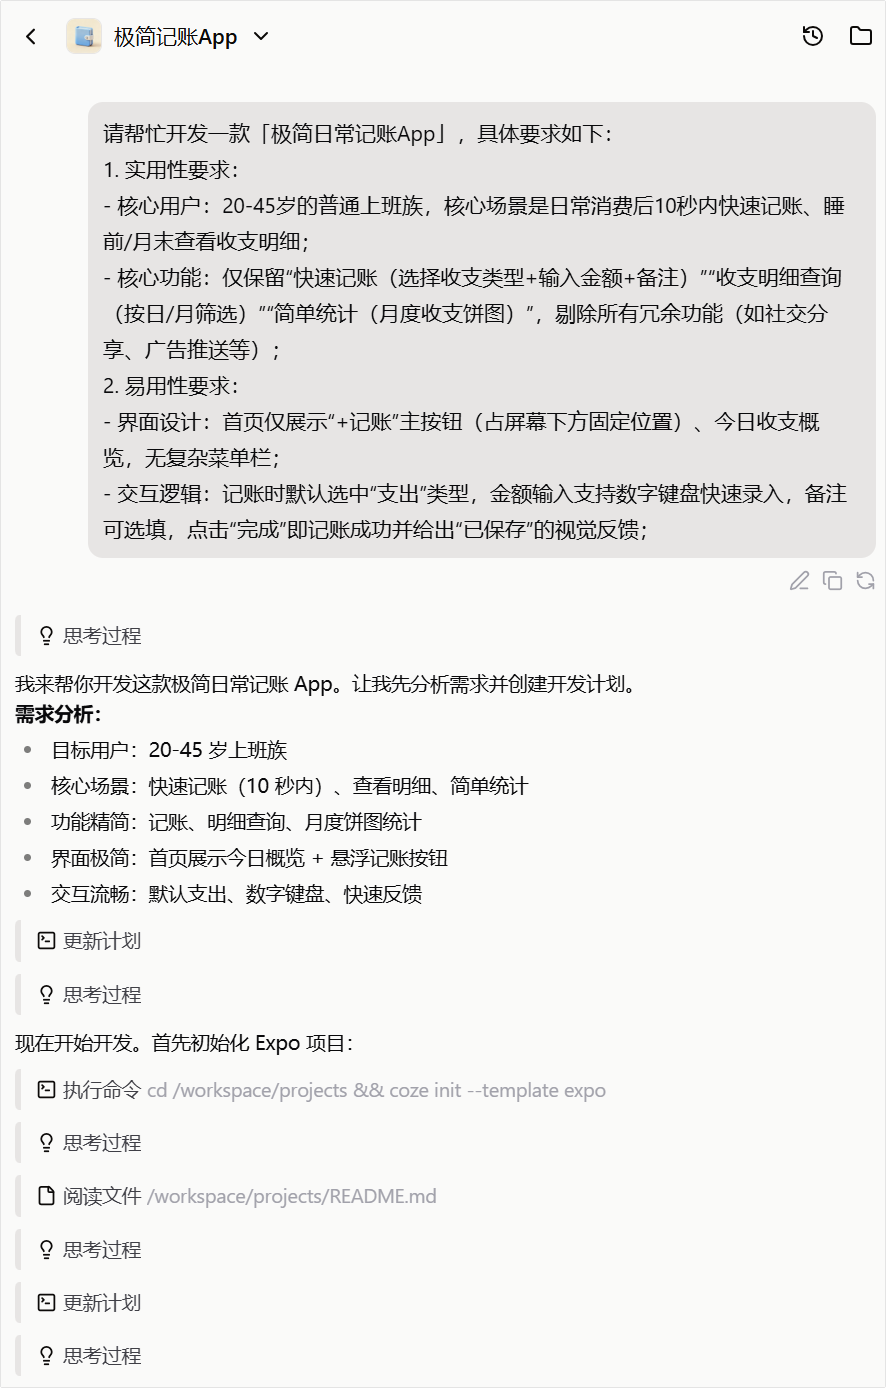The width and height of the screenshot is (886, 1388).
Task: Expand the first 思考过程 block
Action: [90, 636]
